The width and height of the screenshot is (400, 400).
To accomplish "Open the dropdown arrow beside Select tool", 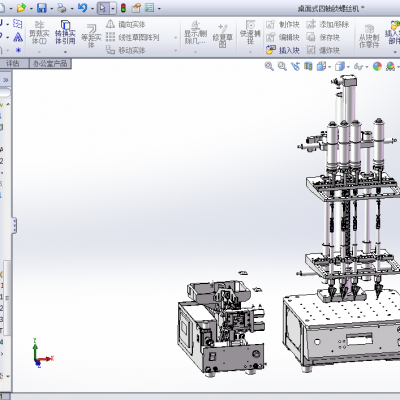I will point(113,8).
